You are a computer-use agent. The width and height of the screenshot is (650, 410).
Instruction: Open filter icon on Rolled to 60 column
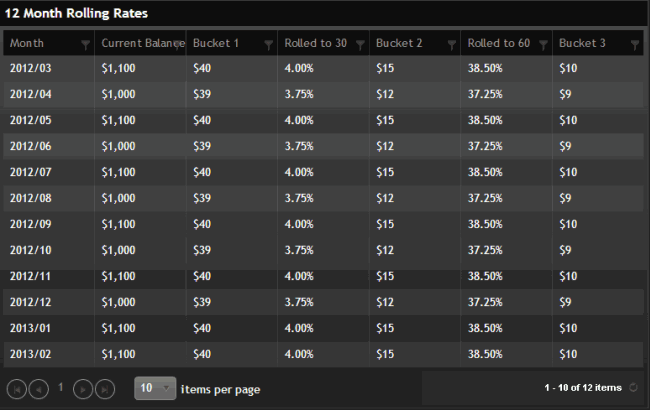(543, 44)
